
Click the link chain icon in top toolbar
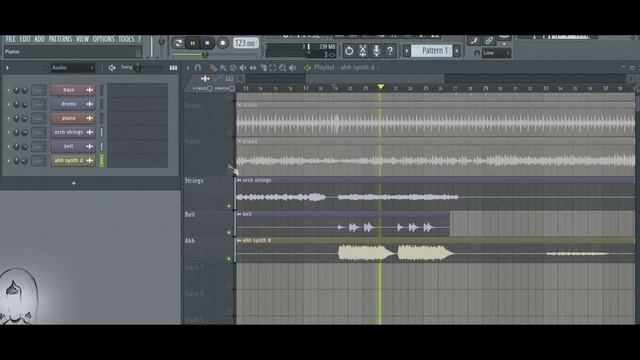coord(489,40)
